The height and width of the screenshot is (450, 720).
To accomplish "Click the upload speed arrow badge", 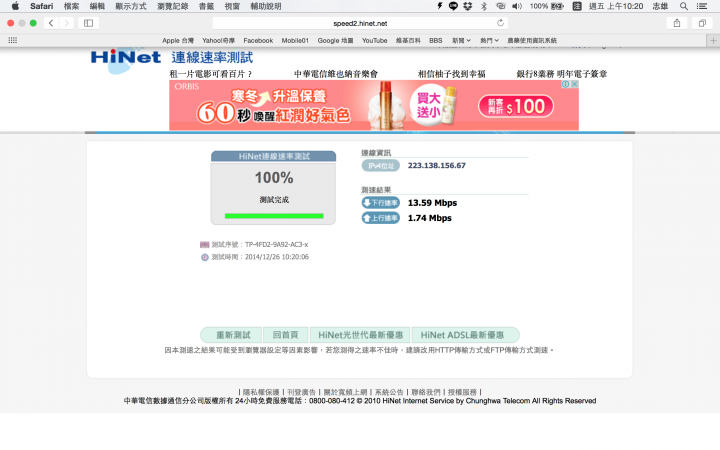I will coord(381,218).
